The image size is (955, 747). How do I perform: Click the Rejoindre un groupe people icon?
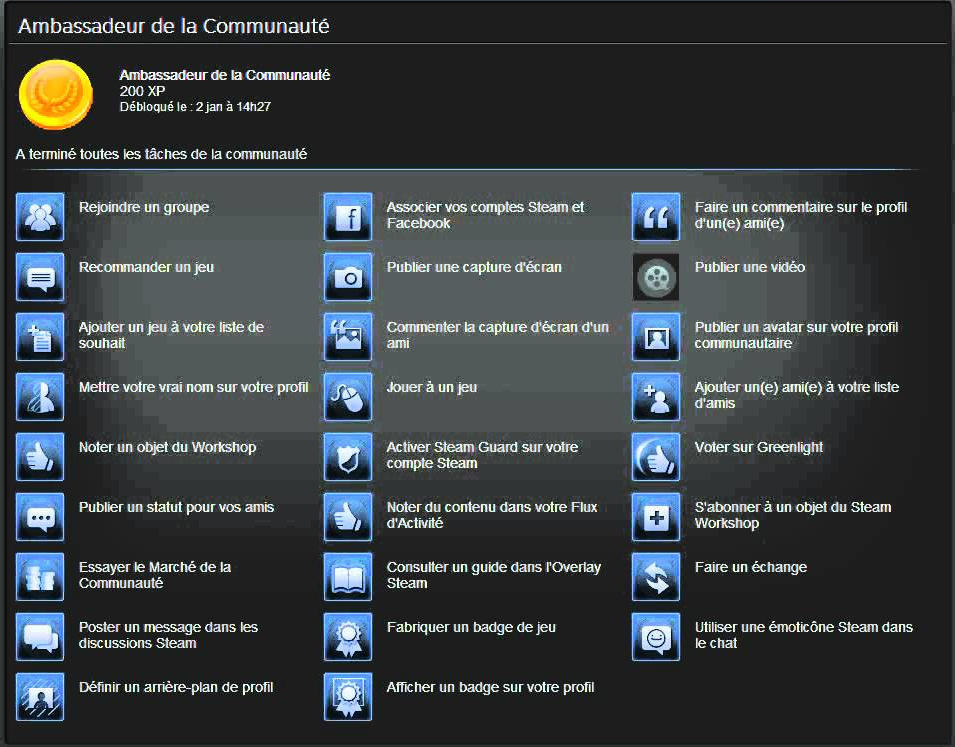40,217
